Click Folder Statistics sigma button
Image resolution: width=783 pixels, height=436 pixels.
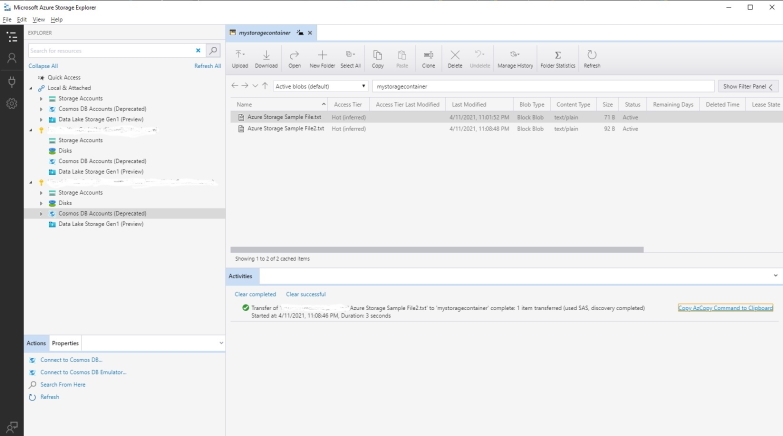coord(558,59)
